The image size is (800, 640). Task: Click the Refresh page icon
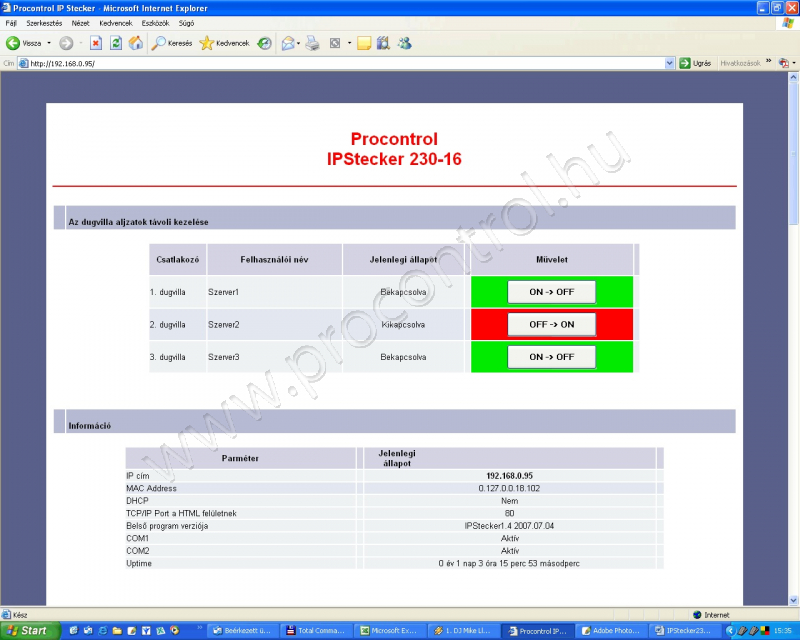coord(116,43)
